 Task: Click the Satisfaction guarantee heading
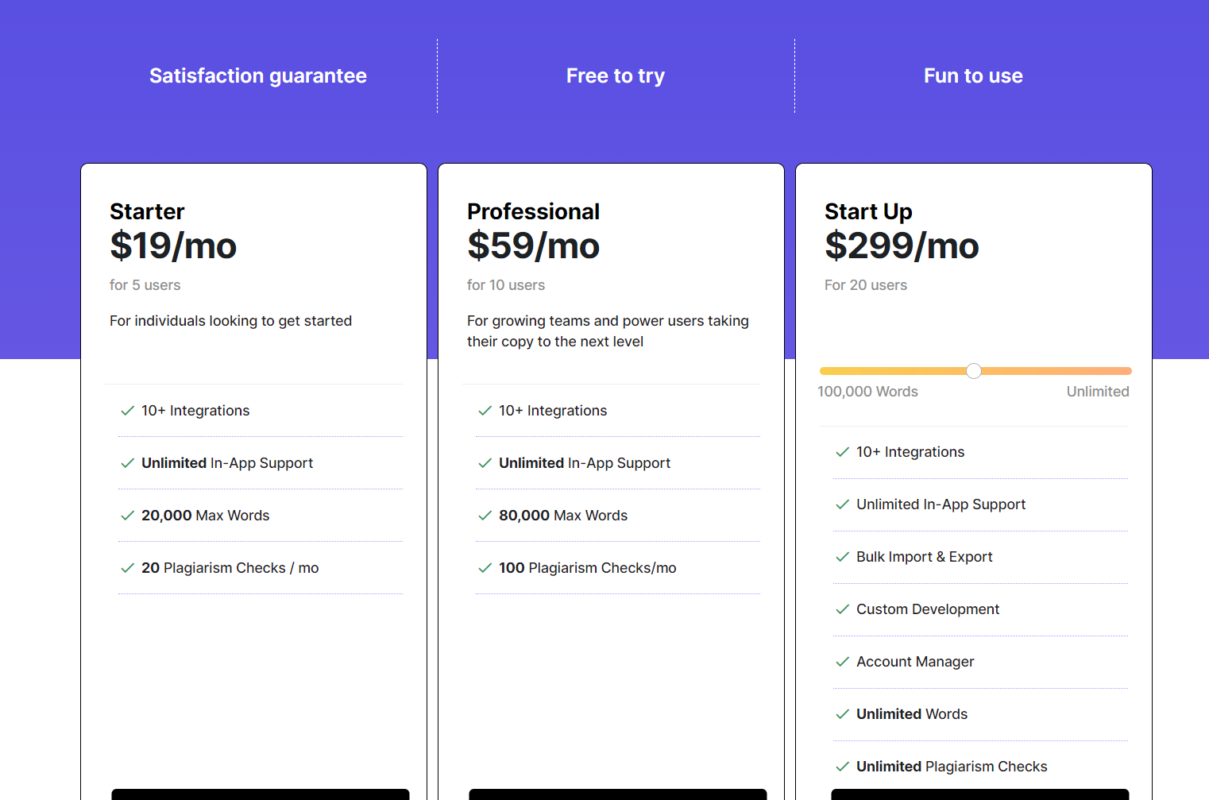coord(258,76)
